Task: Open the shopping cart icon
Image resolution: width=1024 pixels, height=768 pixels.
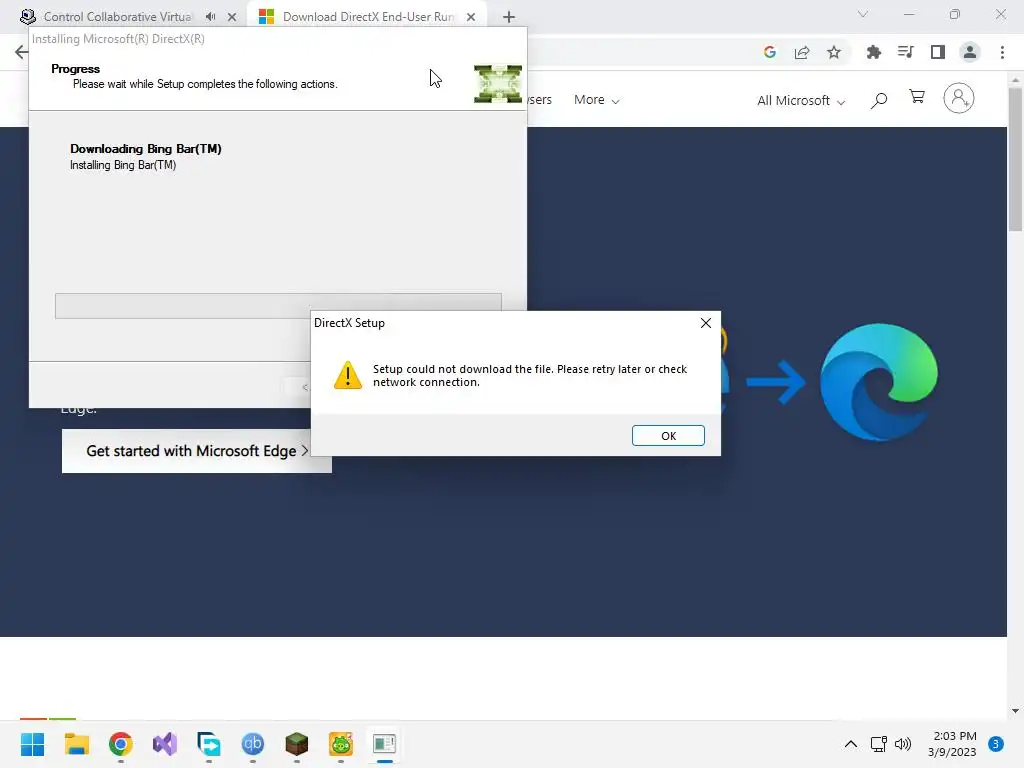Action: (x=917, y=97)
